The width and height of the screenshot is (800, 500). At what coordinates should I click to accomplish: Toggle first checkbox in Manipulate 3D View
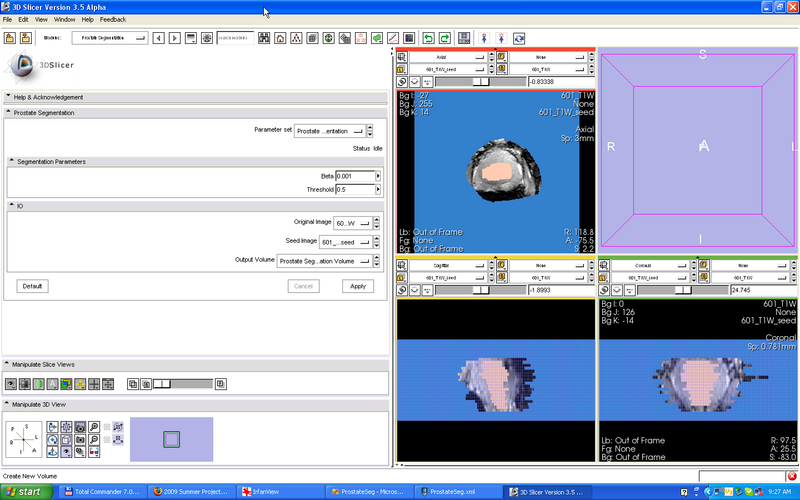click(x=105, y=427)
